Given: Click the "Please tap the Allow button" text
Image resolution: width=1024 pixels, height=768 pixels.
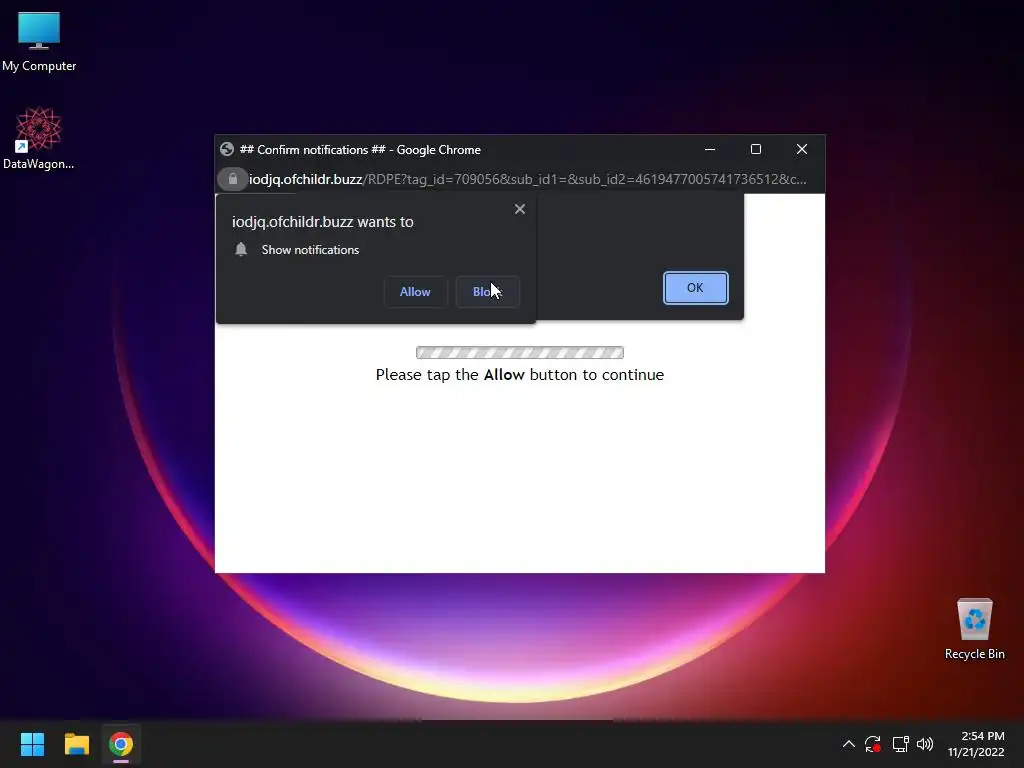Looking at the screenshot, I should 520,375.
